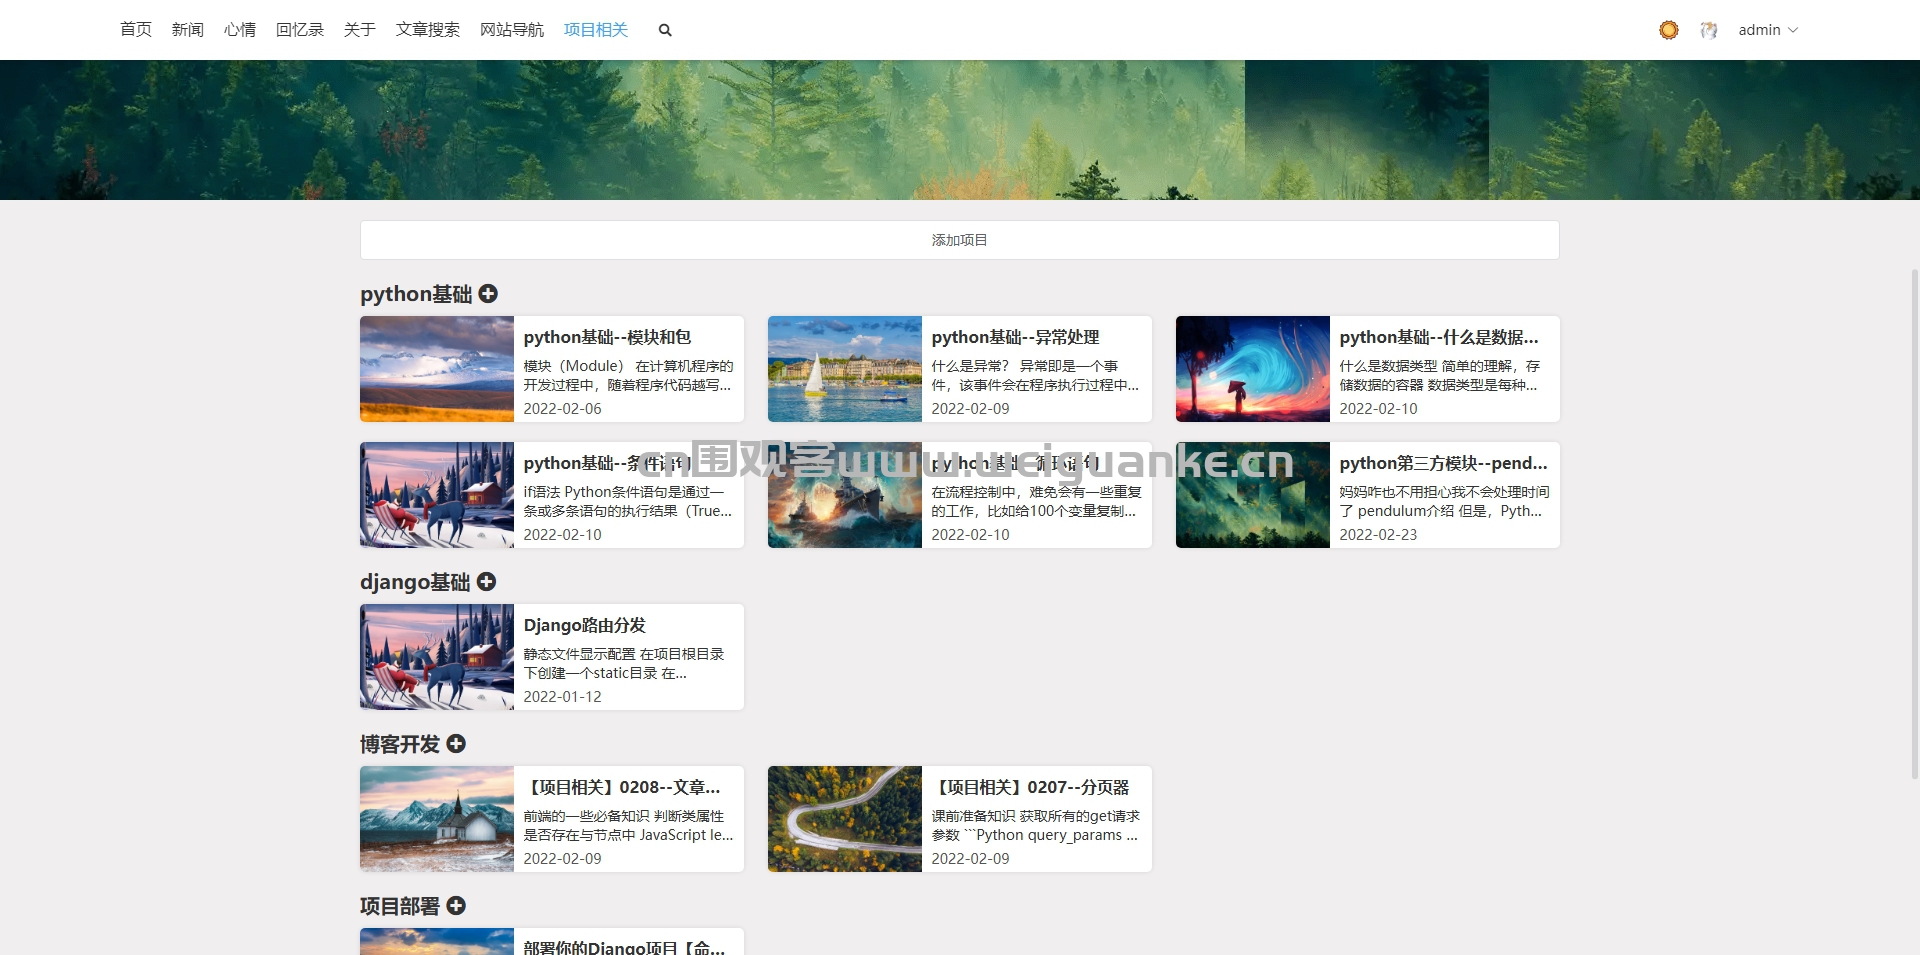Open article python基础--什么是数据...
The width and height of the screenshot is (1920, 955).
[x=1439, y=337]
